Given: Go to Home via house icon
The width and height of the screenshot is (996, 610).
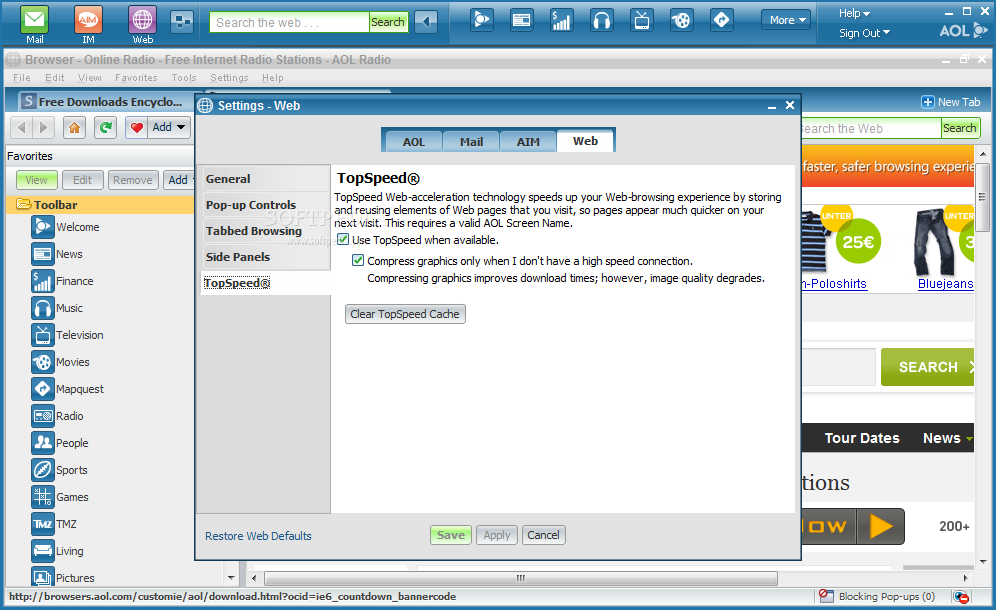Looking at the screenshot, I should 74,127.
